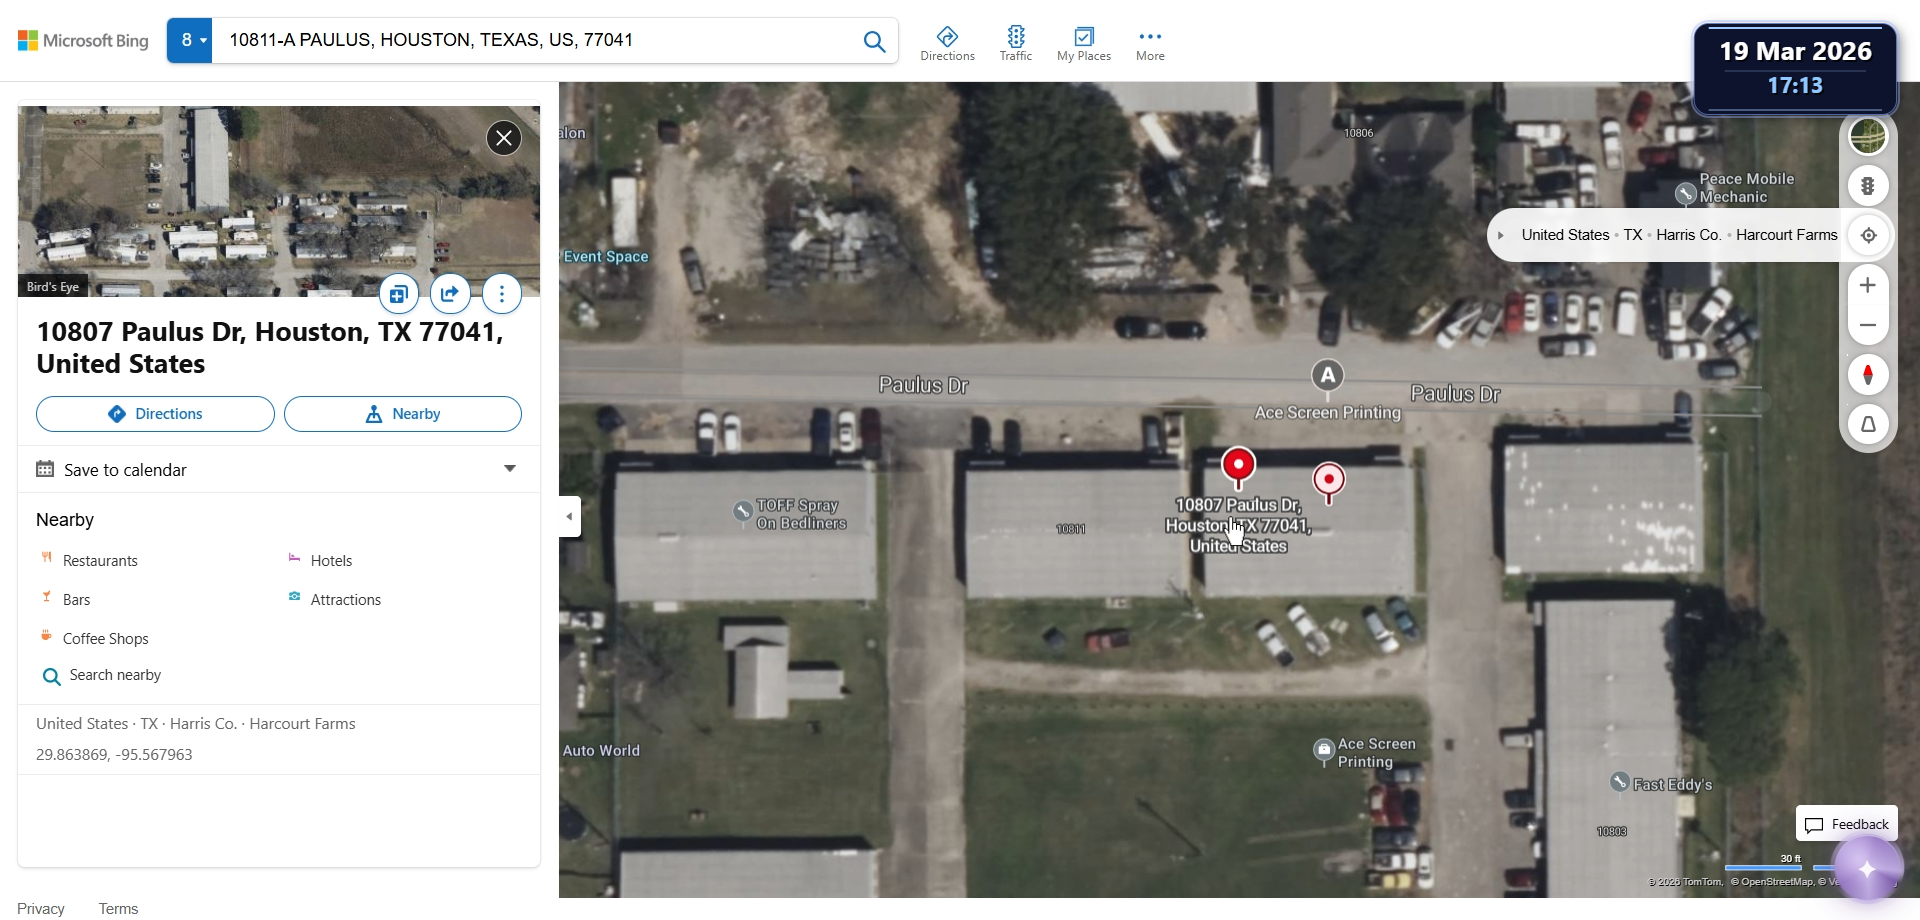Open My Places
Image resolution: width=1920 pixels, height=920 pixels.
click(x=1084, y=44)
